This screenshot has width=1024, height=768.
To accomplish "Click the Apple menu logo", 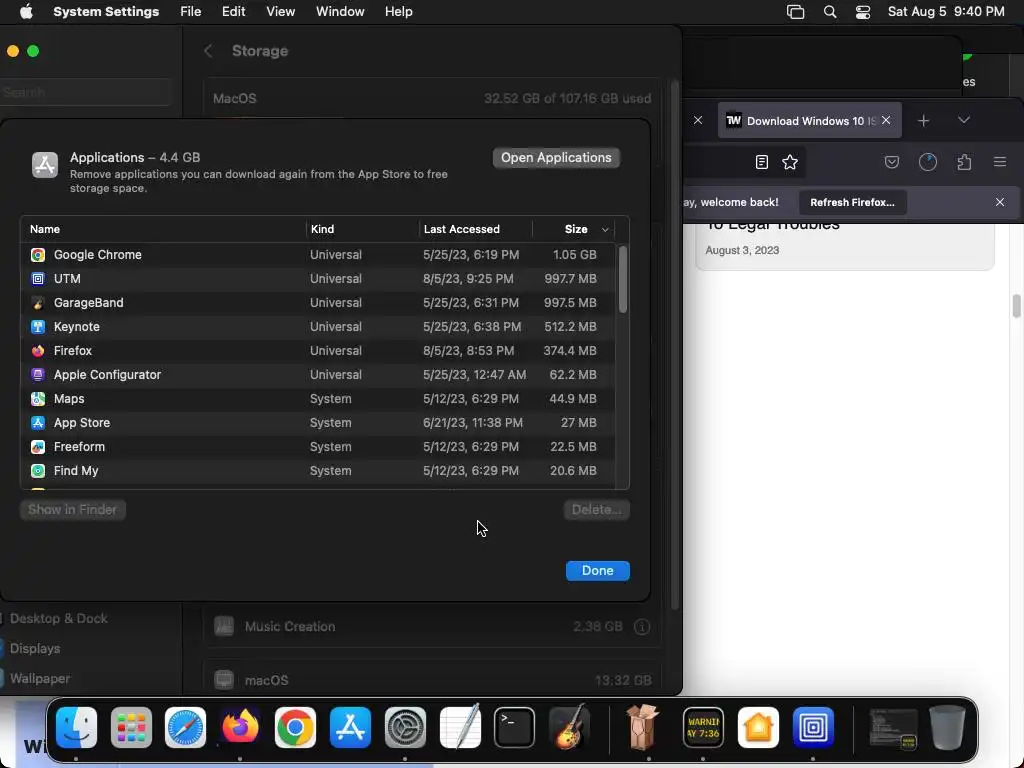I will 26,12.
